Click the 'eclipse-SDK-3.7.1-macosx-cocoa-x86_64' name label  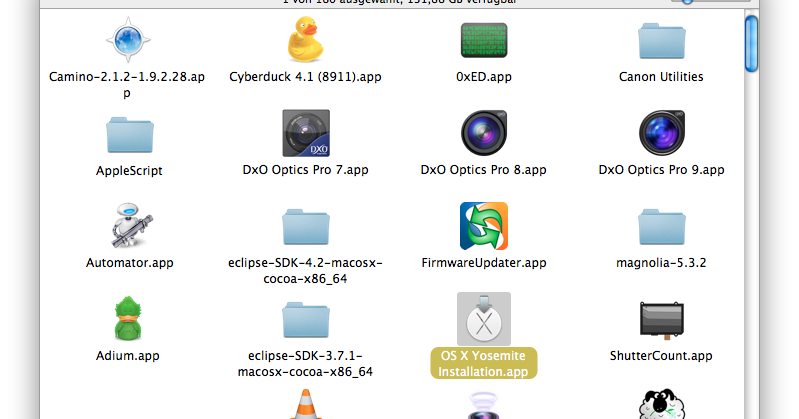pos(305,363)
